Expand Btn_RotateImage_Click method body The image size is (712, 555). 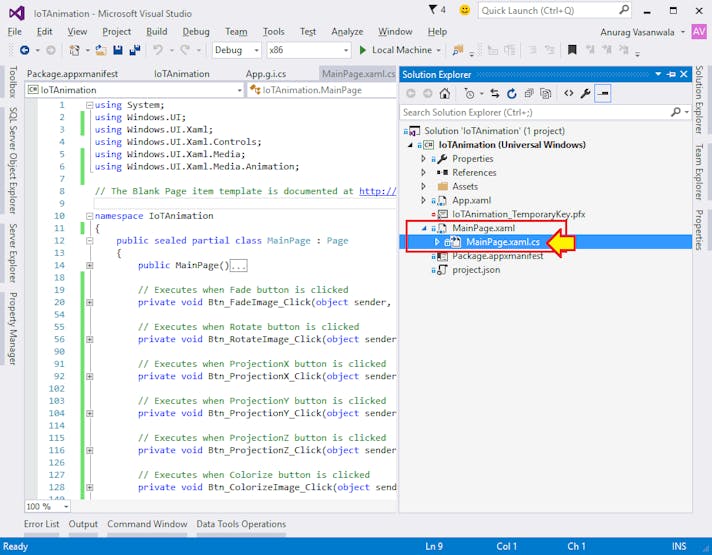pos(89,339)
